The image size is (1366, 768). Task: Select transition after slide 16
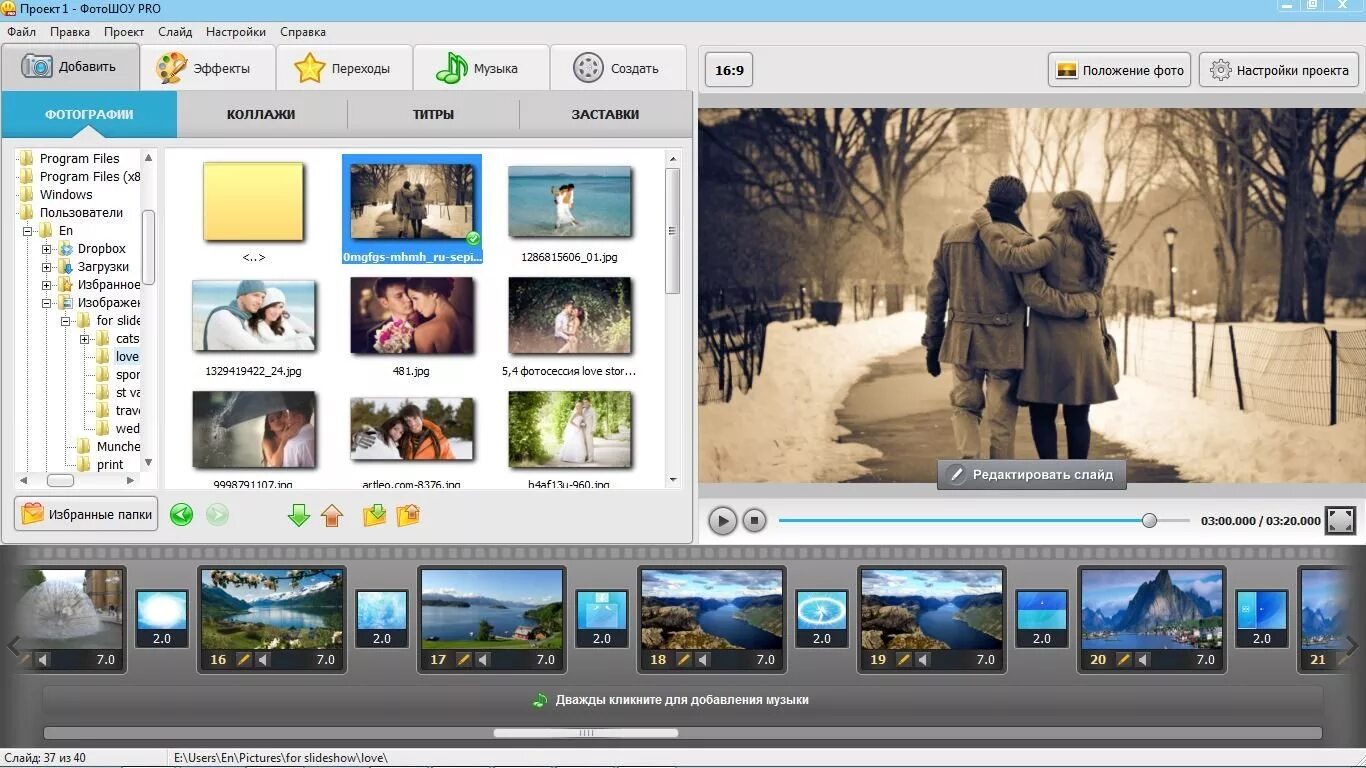(x=382, y=618)
